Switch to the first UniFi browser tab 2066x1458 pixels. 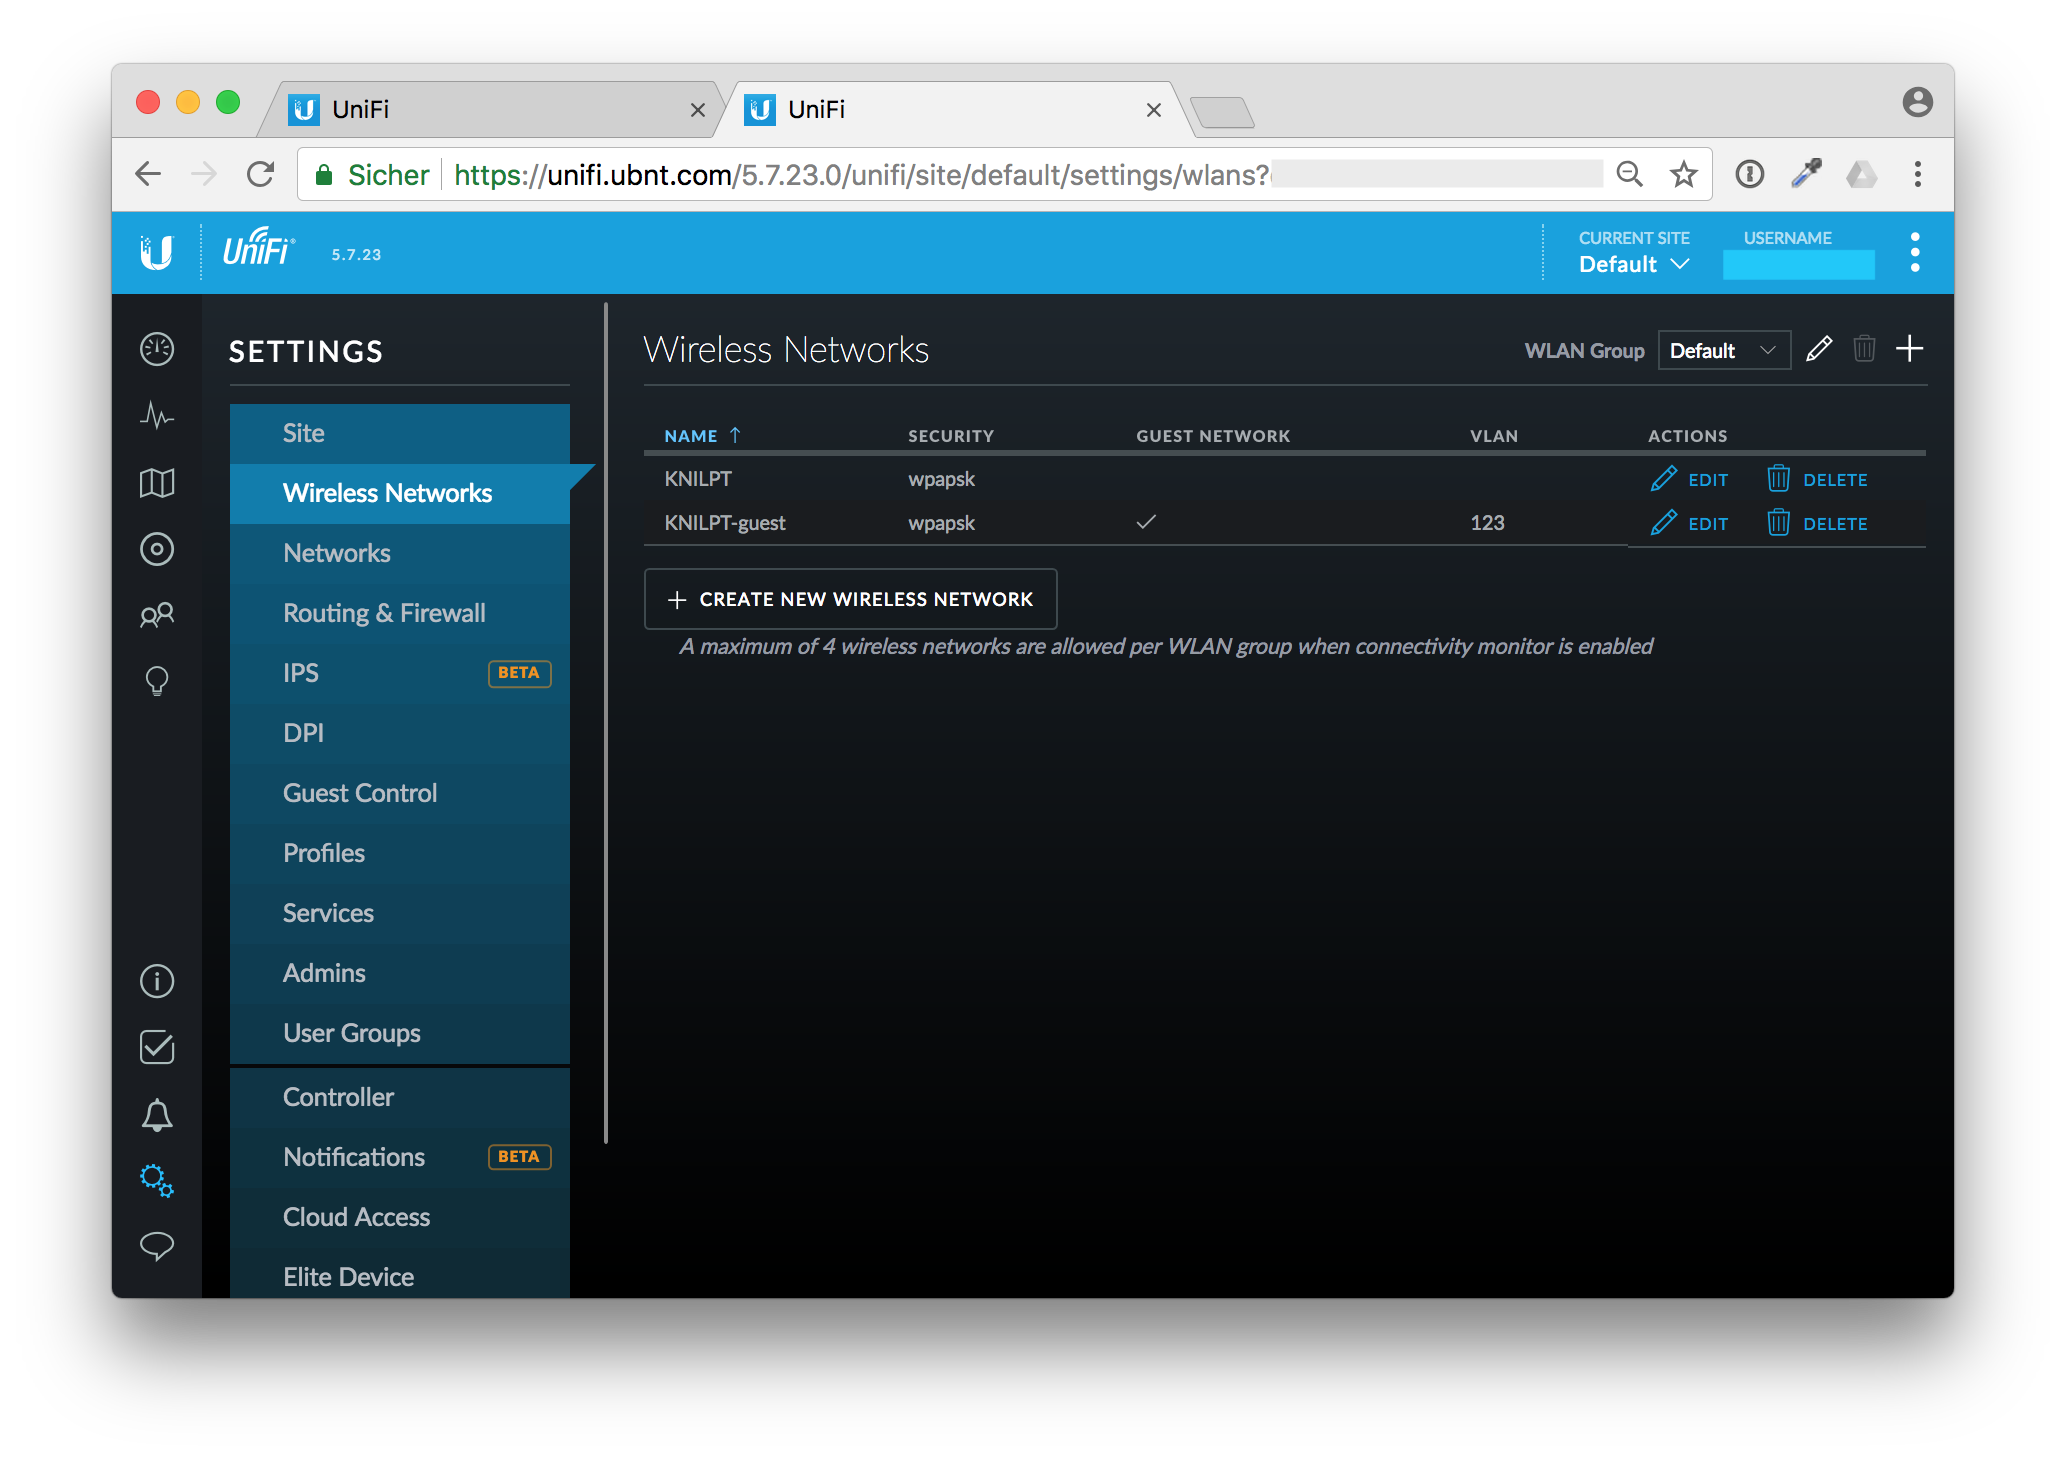[490, 109]
